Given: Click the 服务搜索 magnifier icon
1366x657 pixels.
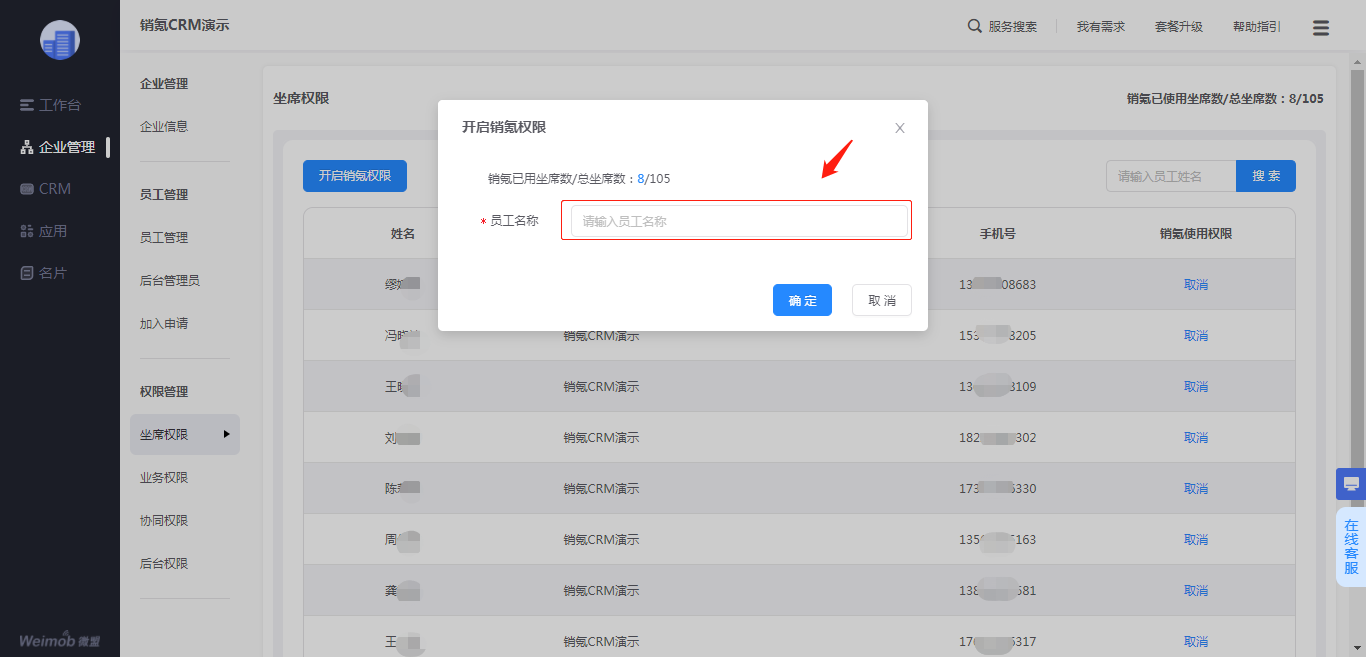Looking at the screenshot, I should (x=975, y=26).
